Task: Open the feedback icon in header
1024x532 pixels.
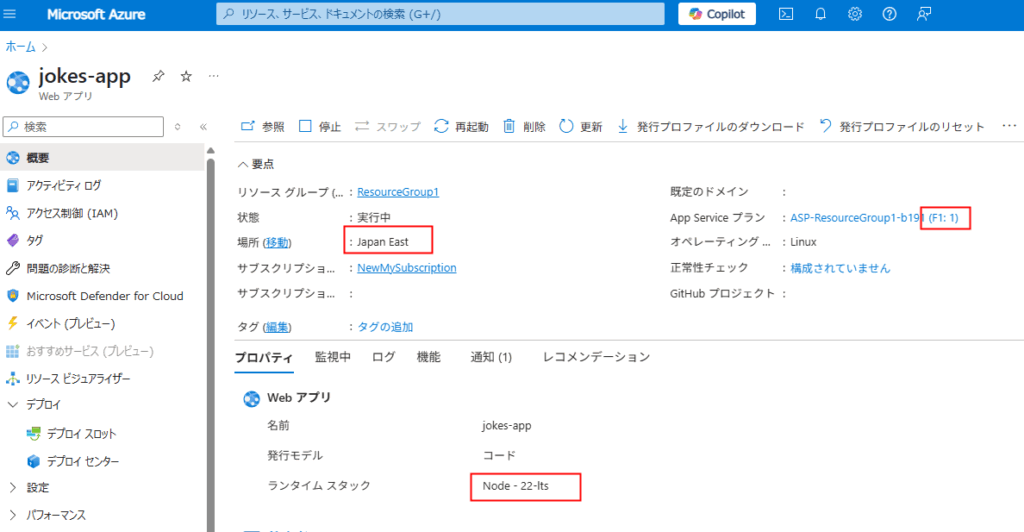Action: coord(923,14)
